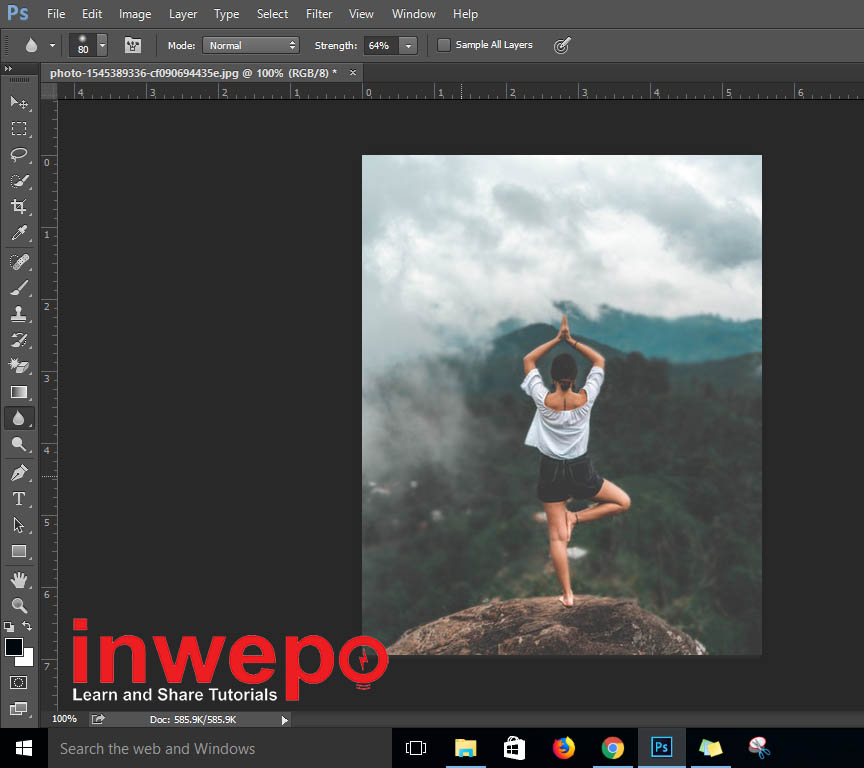Select the Hand tool
This screenshot has width=864, height=768.
tap(19, 579)
